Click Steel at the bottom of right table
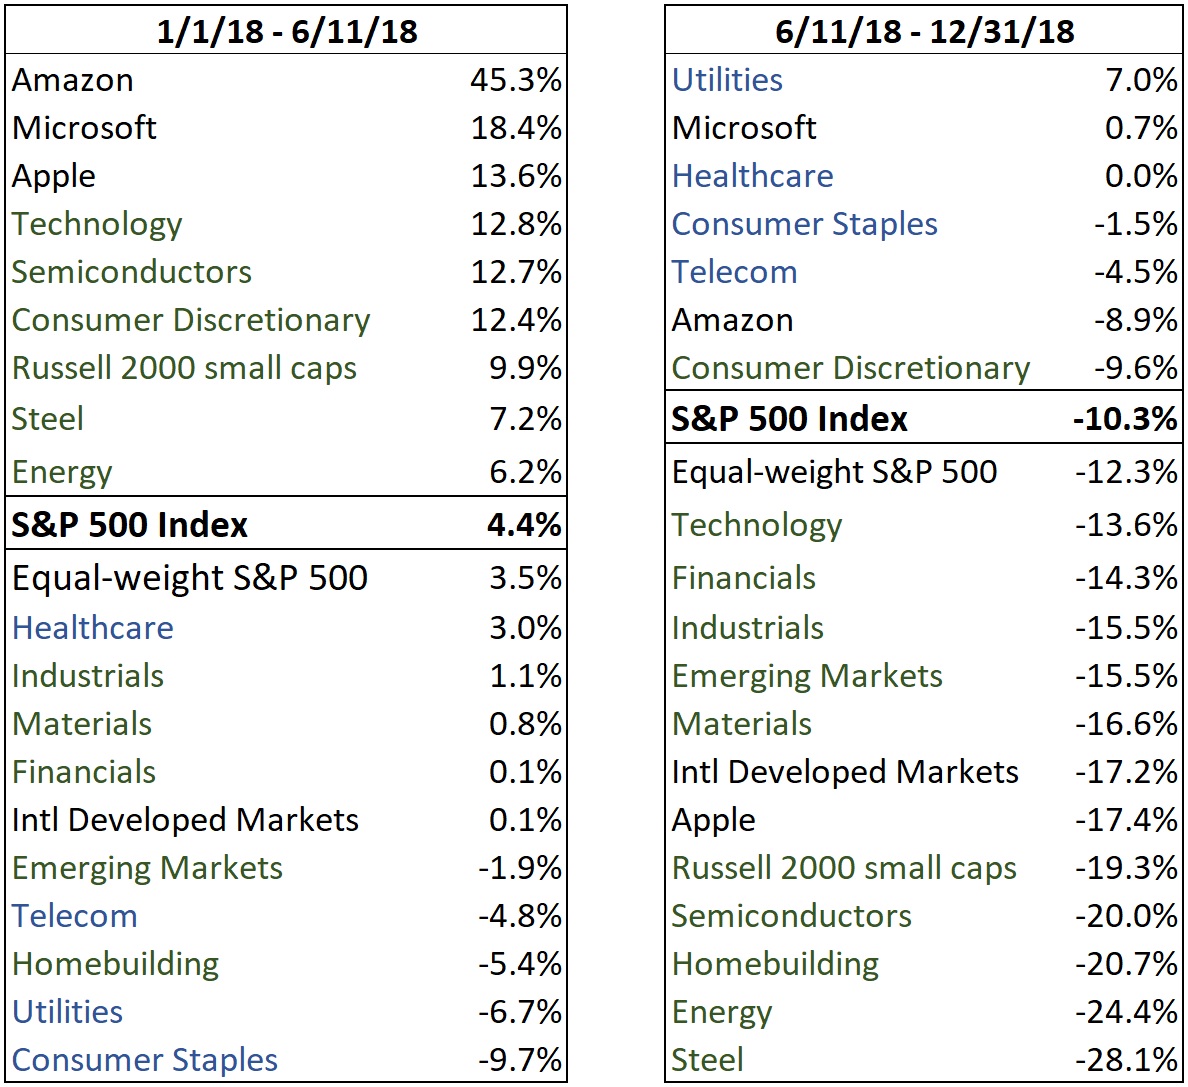This screenshot has width=1188, height=1087. click(708, 1059)
